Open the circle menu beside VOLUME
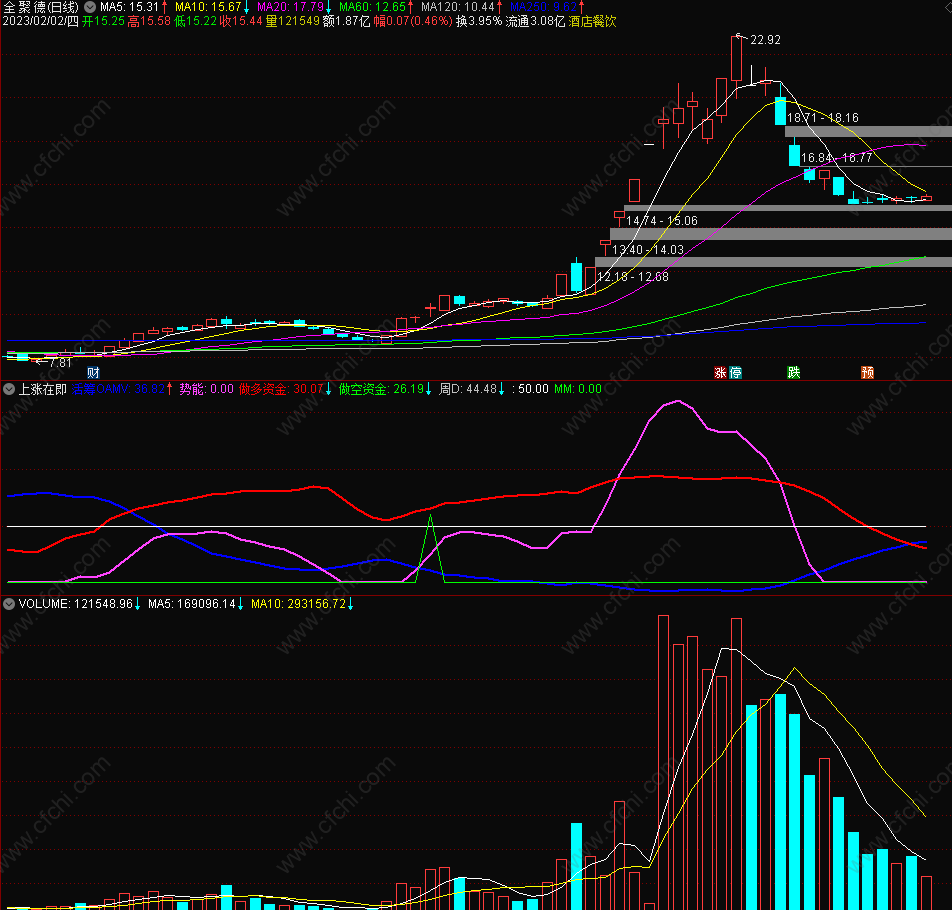Screen dimensions: 952x910 (9, 604)
